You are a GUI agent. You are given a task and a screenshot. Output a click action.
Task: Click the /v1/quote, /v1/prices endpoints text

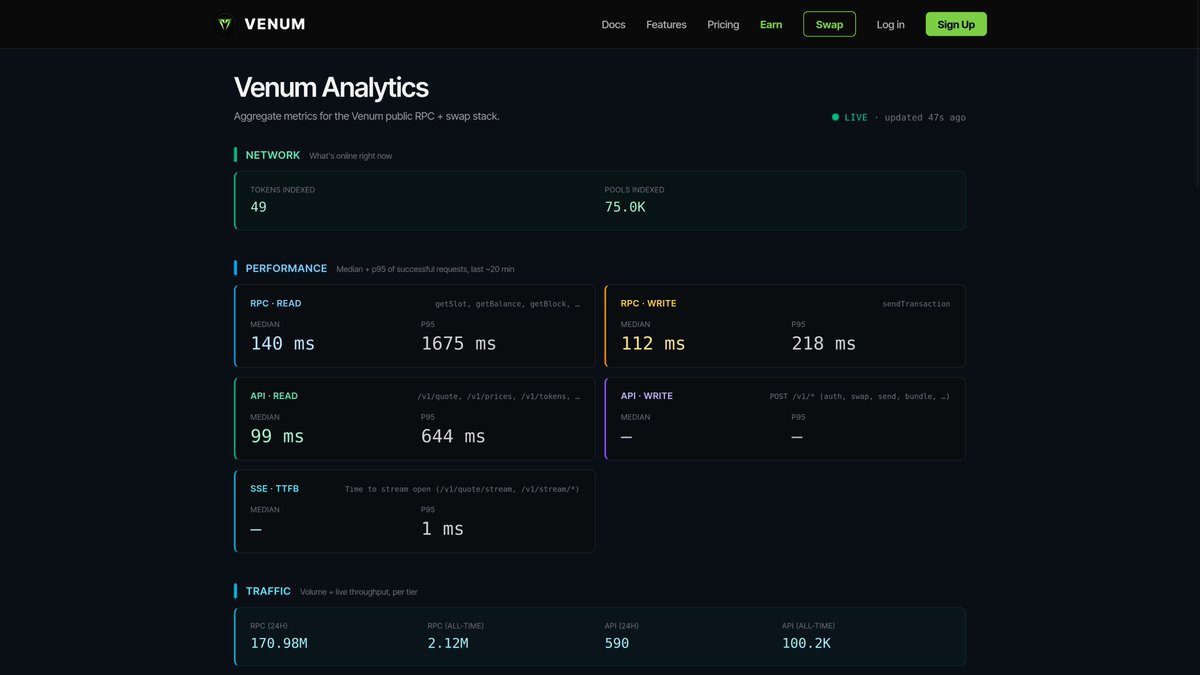pyautogui.click(x=498, y=397)
